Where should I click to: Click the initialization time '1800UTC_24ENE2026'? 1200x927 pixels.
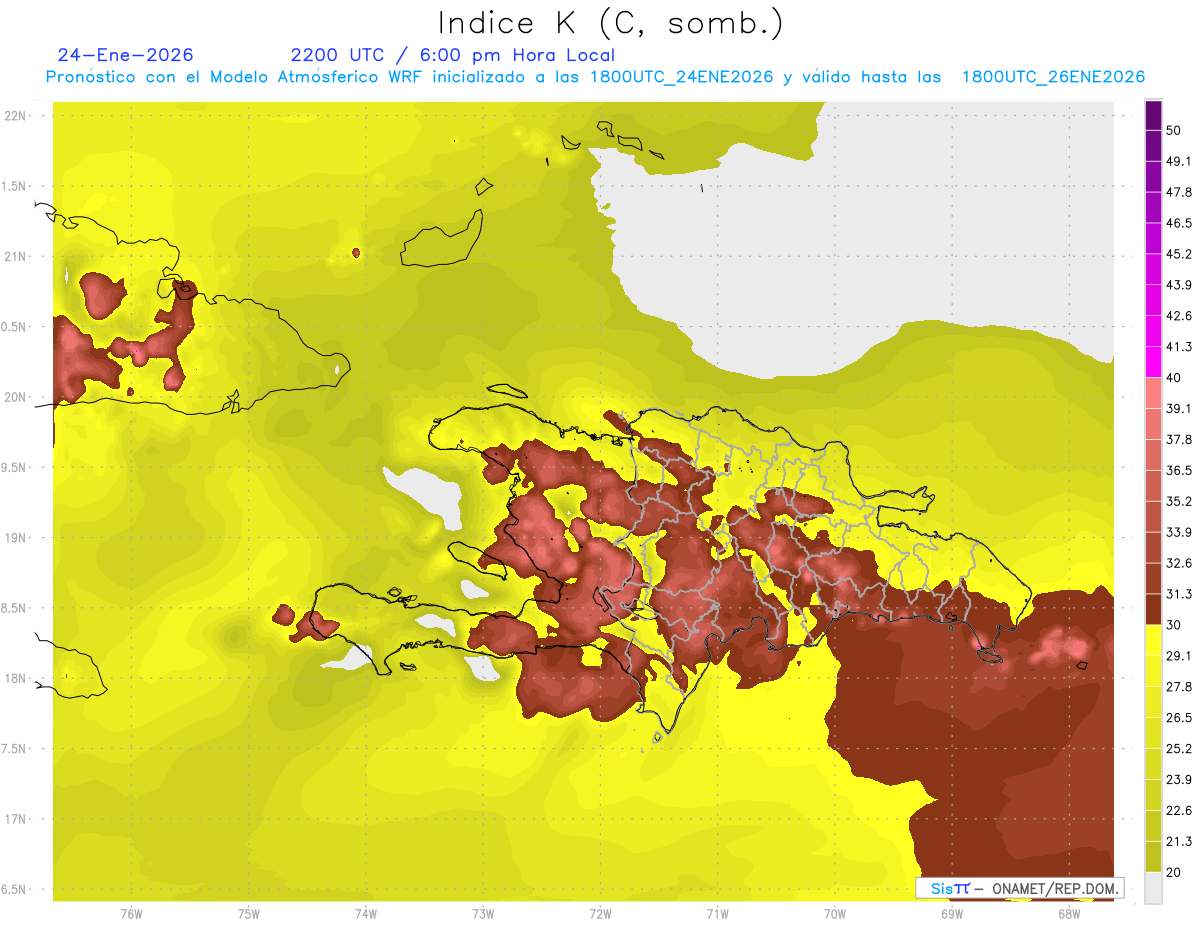(x=682, y=77)
